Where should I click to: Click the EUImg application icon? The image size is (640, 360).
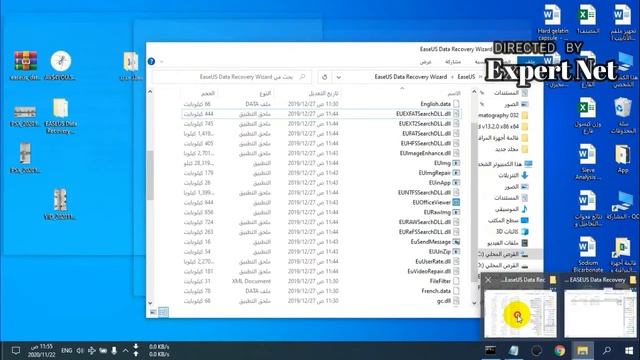[x=456, y=163]
